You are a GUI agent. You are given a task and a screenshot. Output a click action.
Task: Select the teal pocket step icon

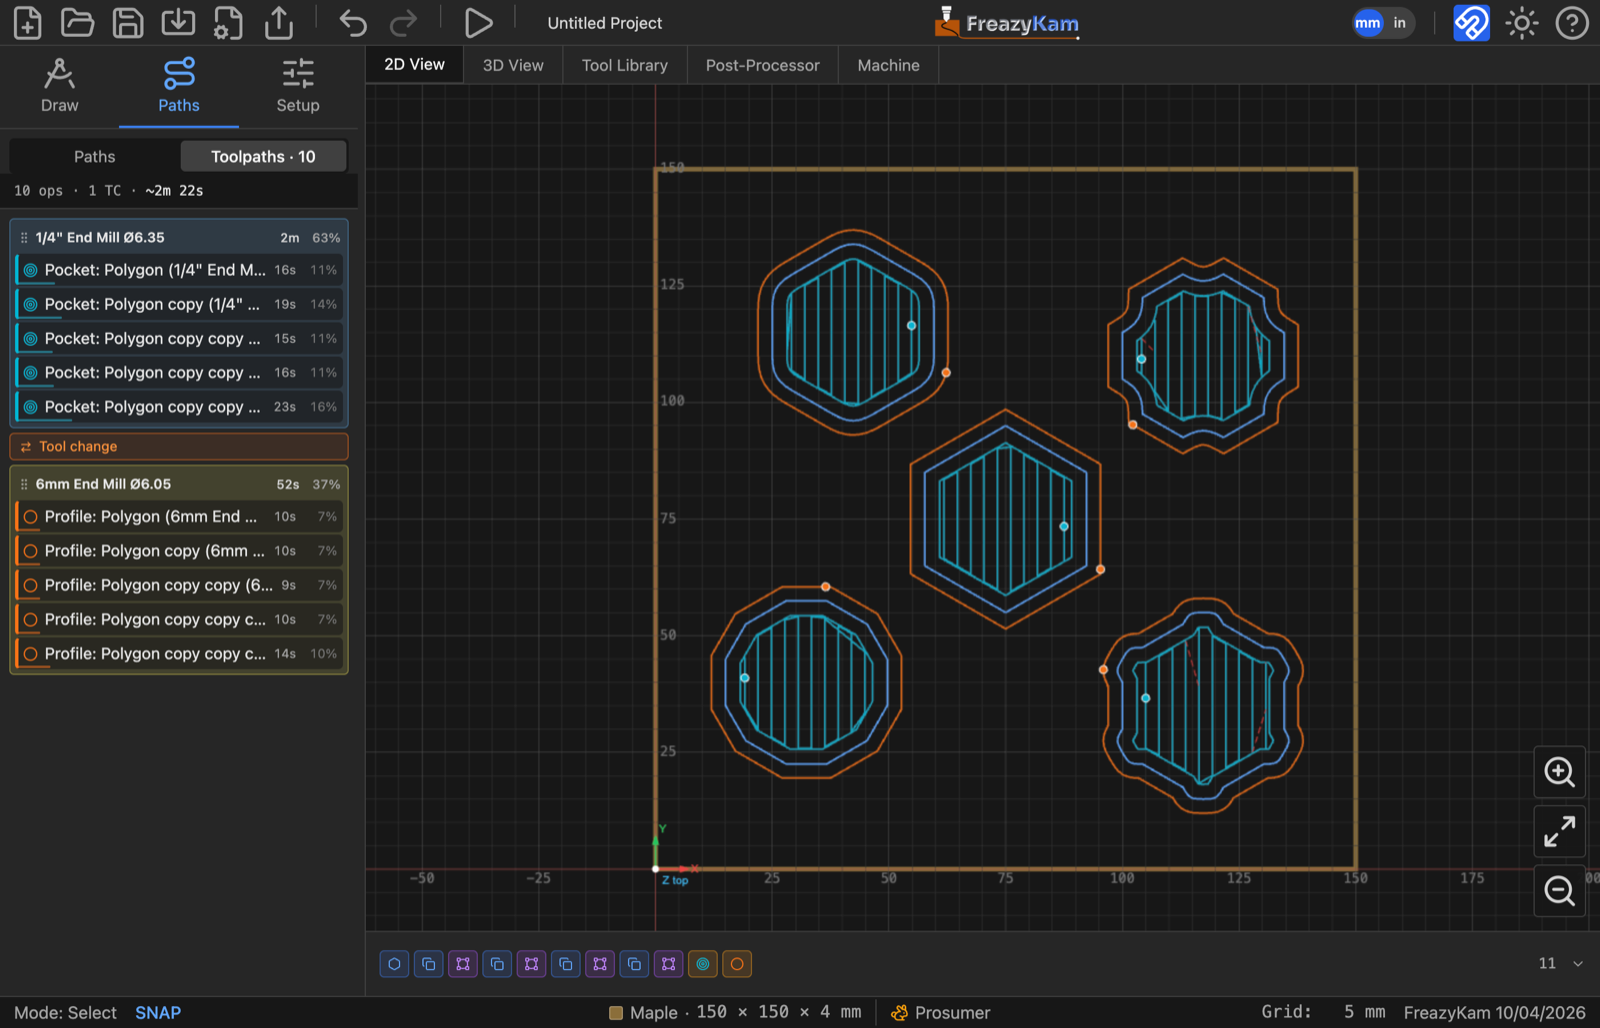[703, 964]
